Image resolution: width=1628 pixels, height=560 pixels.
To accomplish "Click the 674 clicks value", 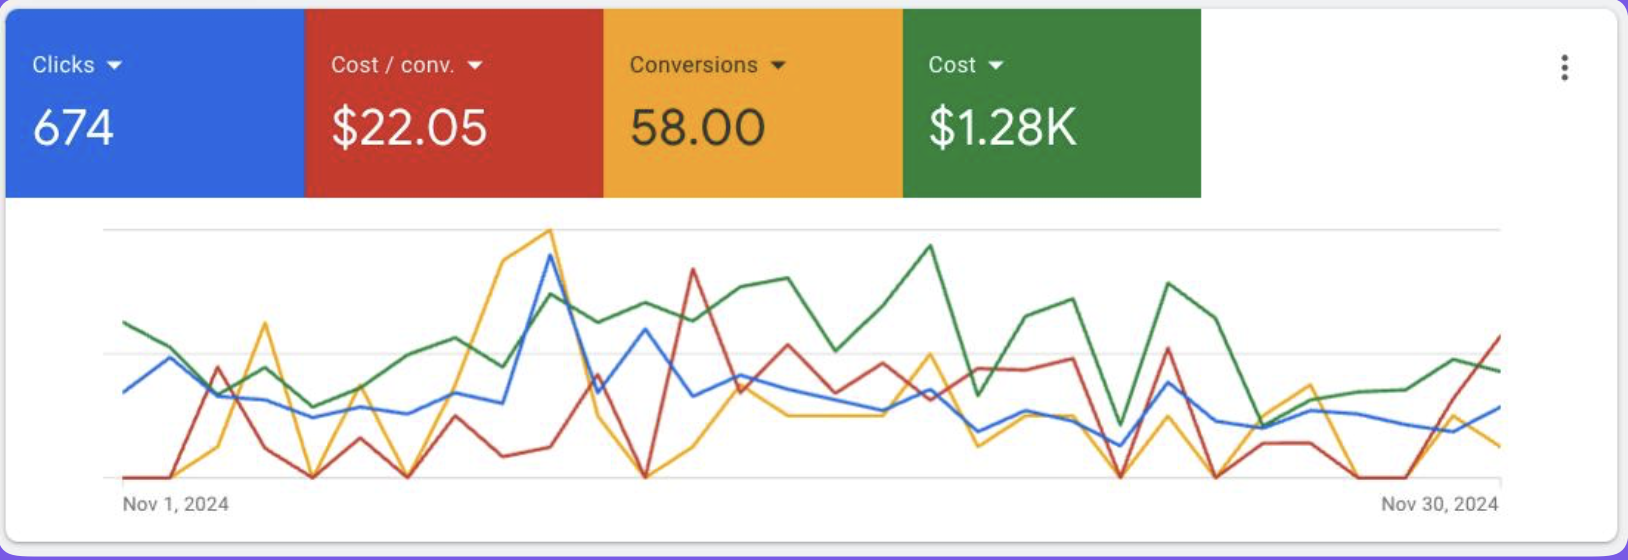I will pos(73,128).
